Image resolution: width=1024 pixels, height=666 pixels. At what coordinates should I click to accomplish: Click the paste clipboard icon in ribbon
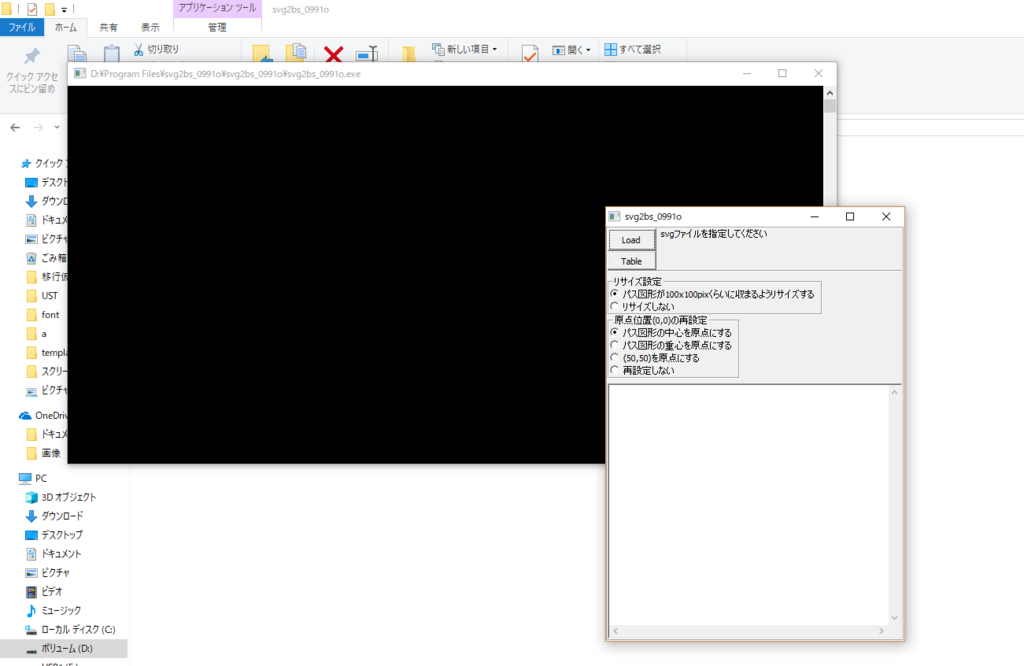pyautogui.click(x=112, y=54)
